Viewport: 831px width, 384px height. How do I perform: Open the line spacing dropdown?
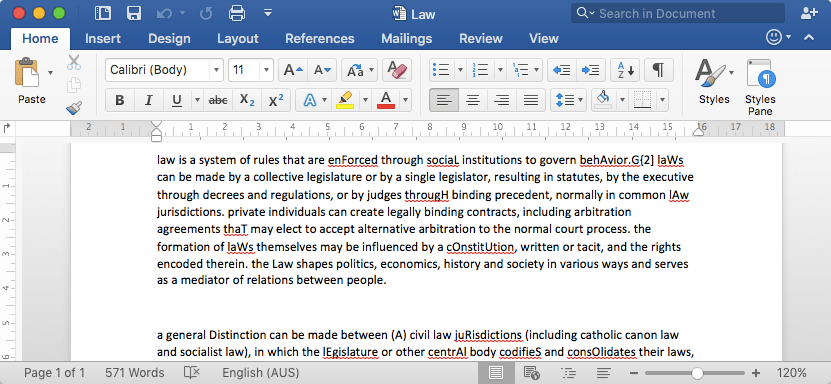(x=568, y=100)
